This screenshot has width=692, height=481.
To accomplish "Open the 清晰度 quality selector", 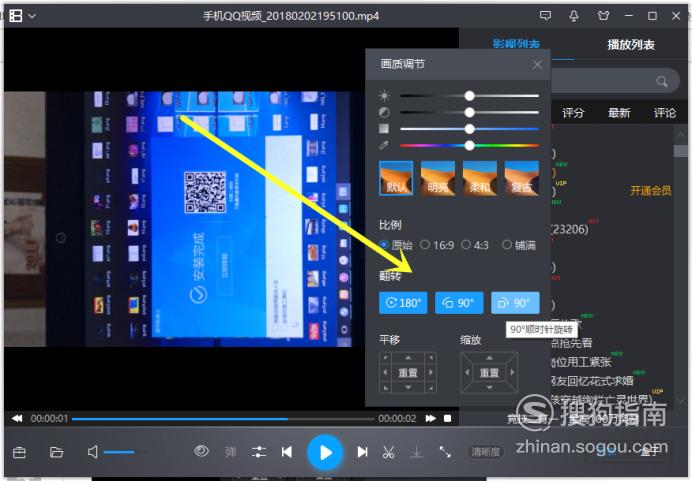I will 485,452.
